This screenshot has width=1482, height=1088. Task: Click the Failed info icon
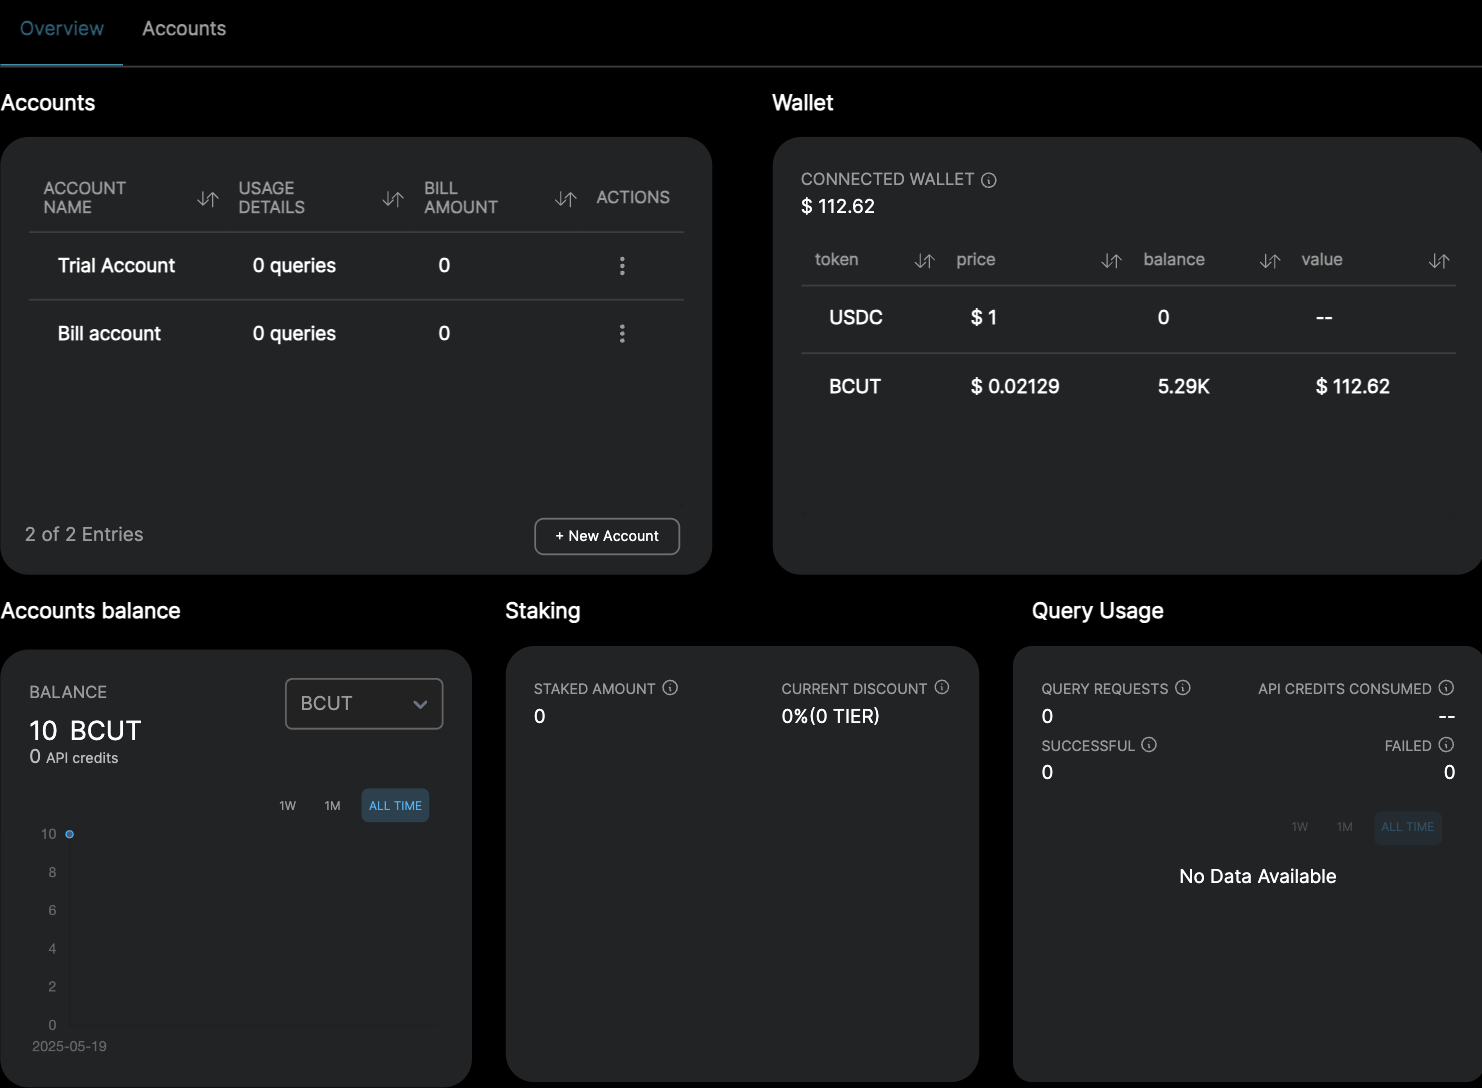pos(1446,745)
